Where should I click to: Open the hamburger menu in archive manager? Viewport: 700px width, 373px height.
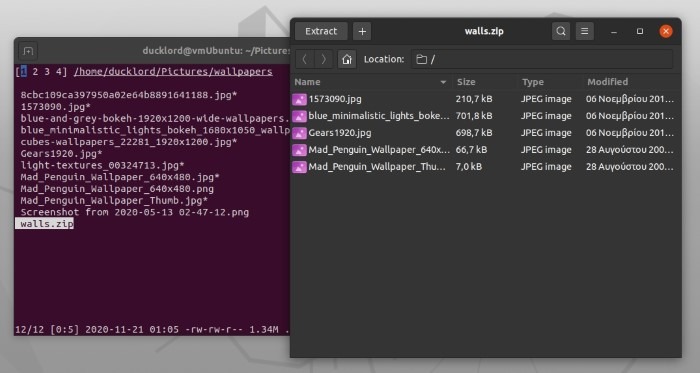(584, 31)
